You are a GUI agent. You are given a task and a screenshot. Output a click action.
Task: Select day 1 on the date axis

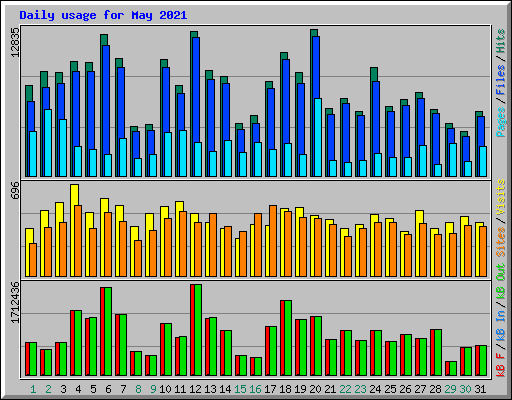pos(33,389)
